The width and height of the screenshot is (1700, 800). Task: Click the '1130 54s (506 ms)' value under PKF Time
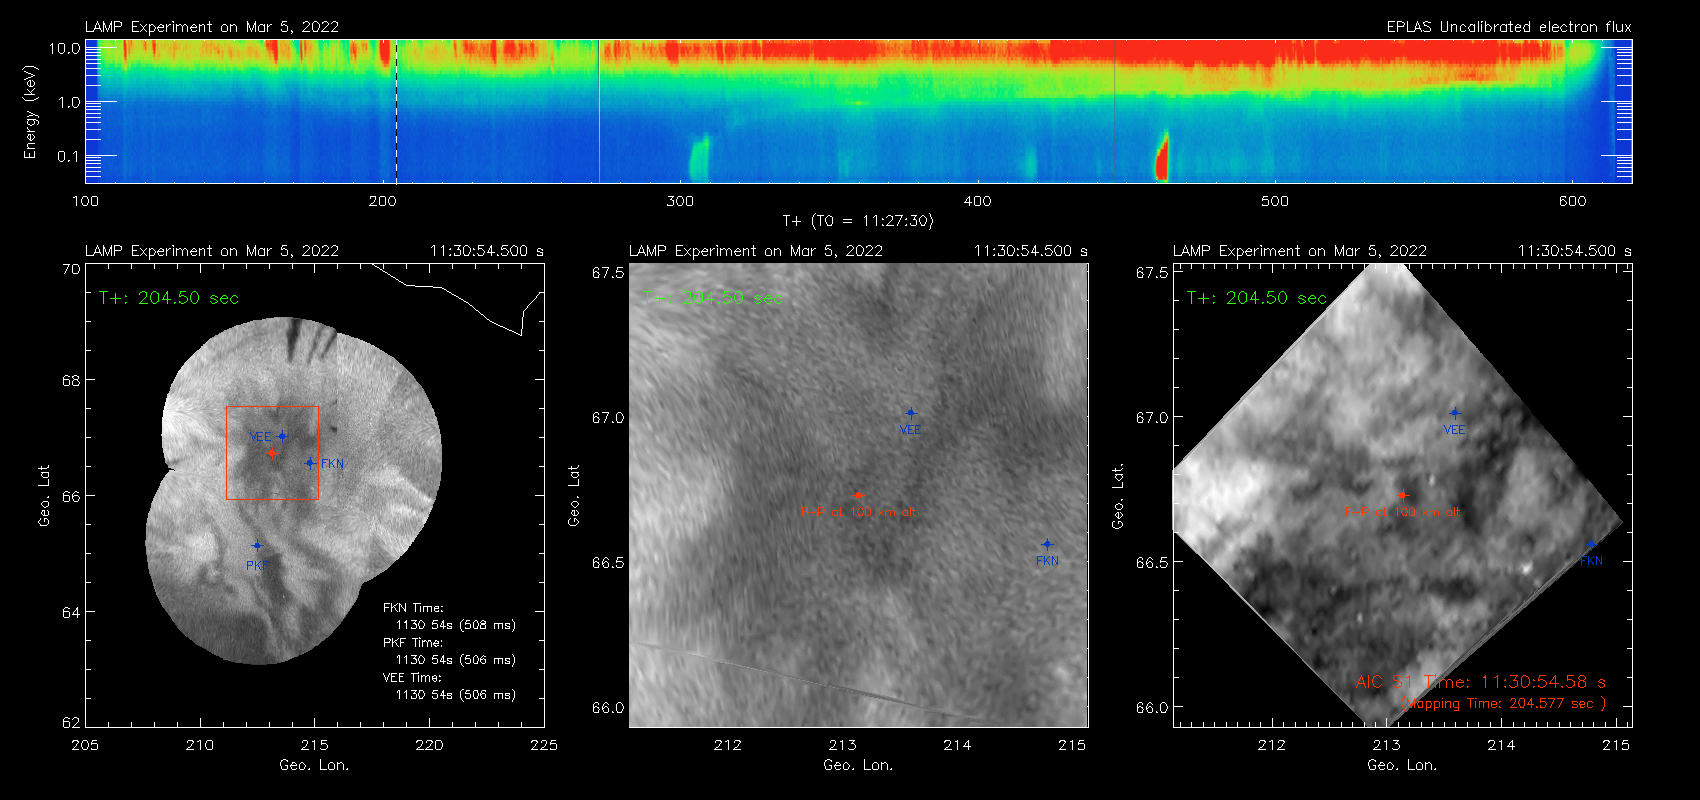pos(456,660)
